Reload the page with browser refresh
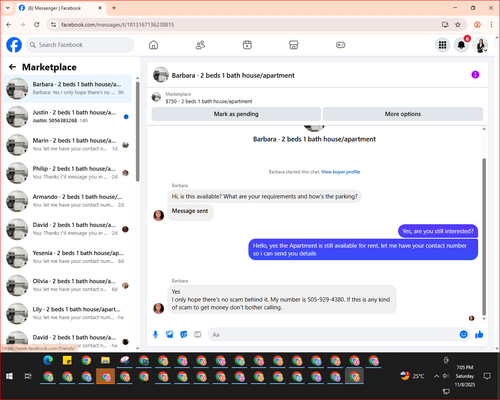Viewport: 500px width, 400px height. pyautogui.click(x=37, y=25)
